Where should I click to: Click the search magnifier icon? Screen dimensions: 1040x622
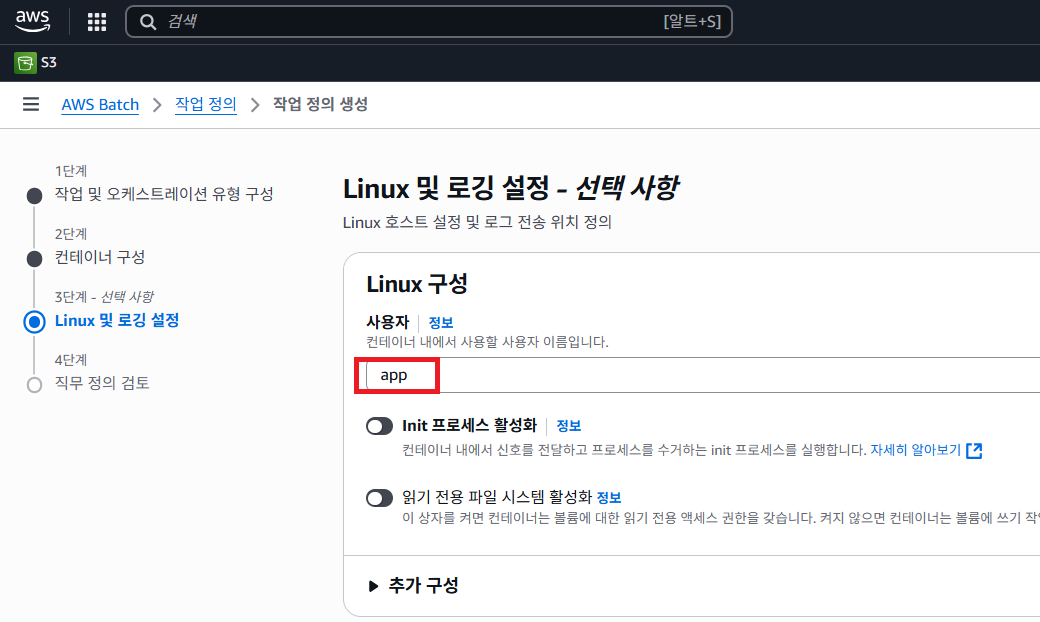pyautogui.click(x=148, y=22)
